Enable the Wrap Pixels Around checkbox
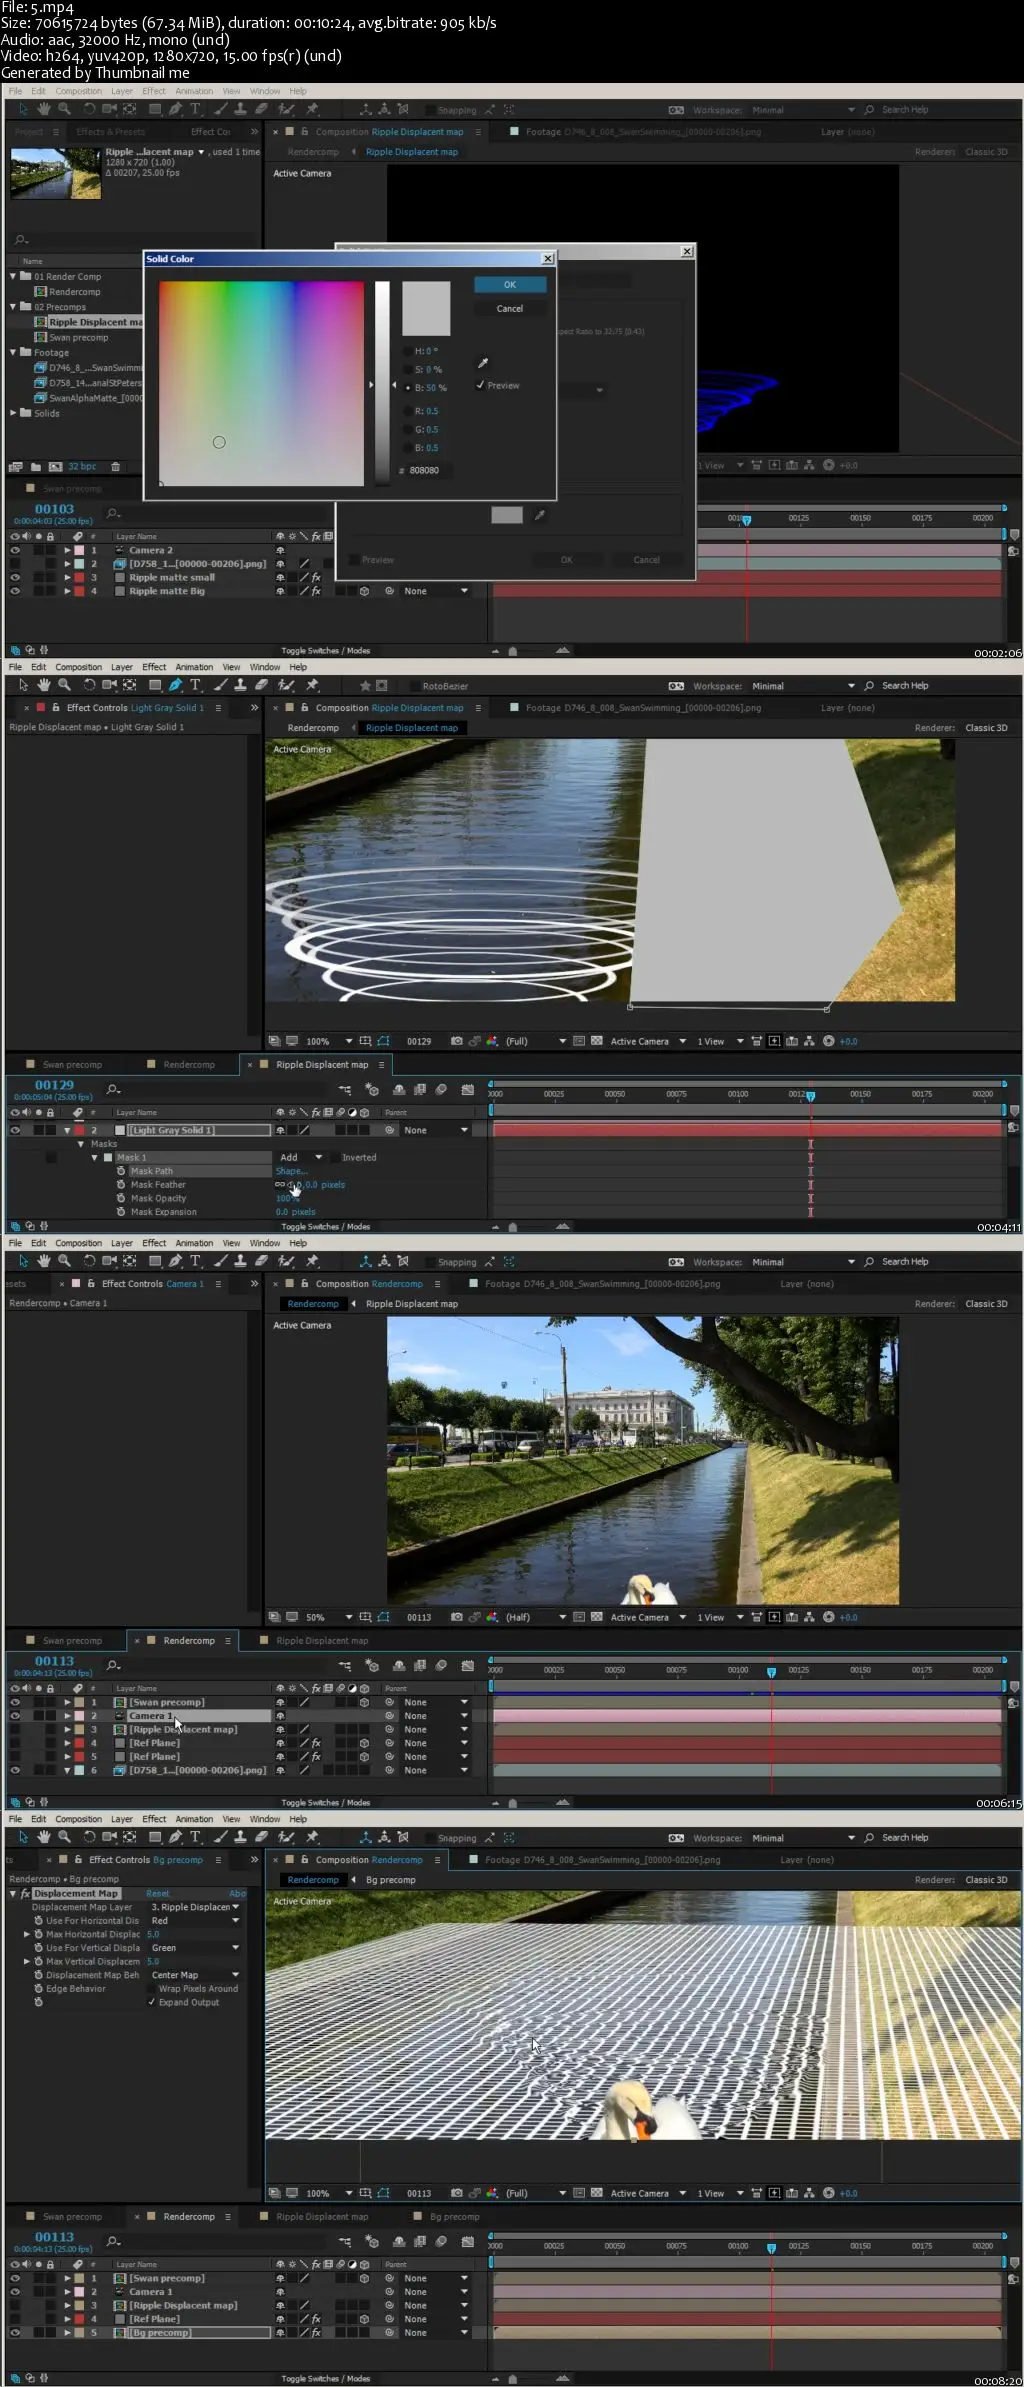Screen dimensions: 1024x2387 click(x=152, y=1988)
